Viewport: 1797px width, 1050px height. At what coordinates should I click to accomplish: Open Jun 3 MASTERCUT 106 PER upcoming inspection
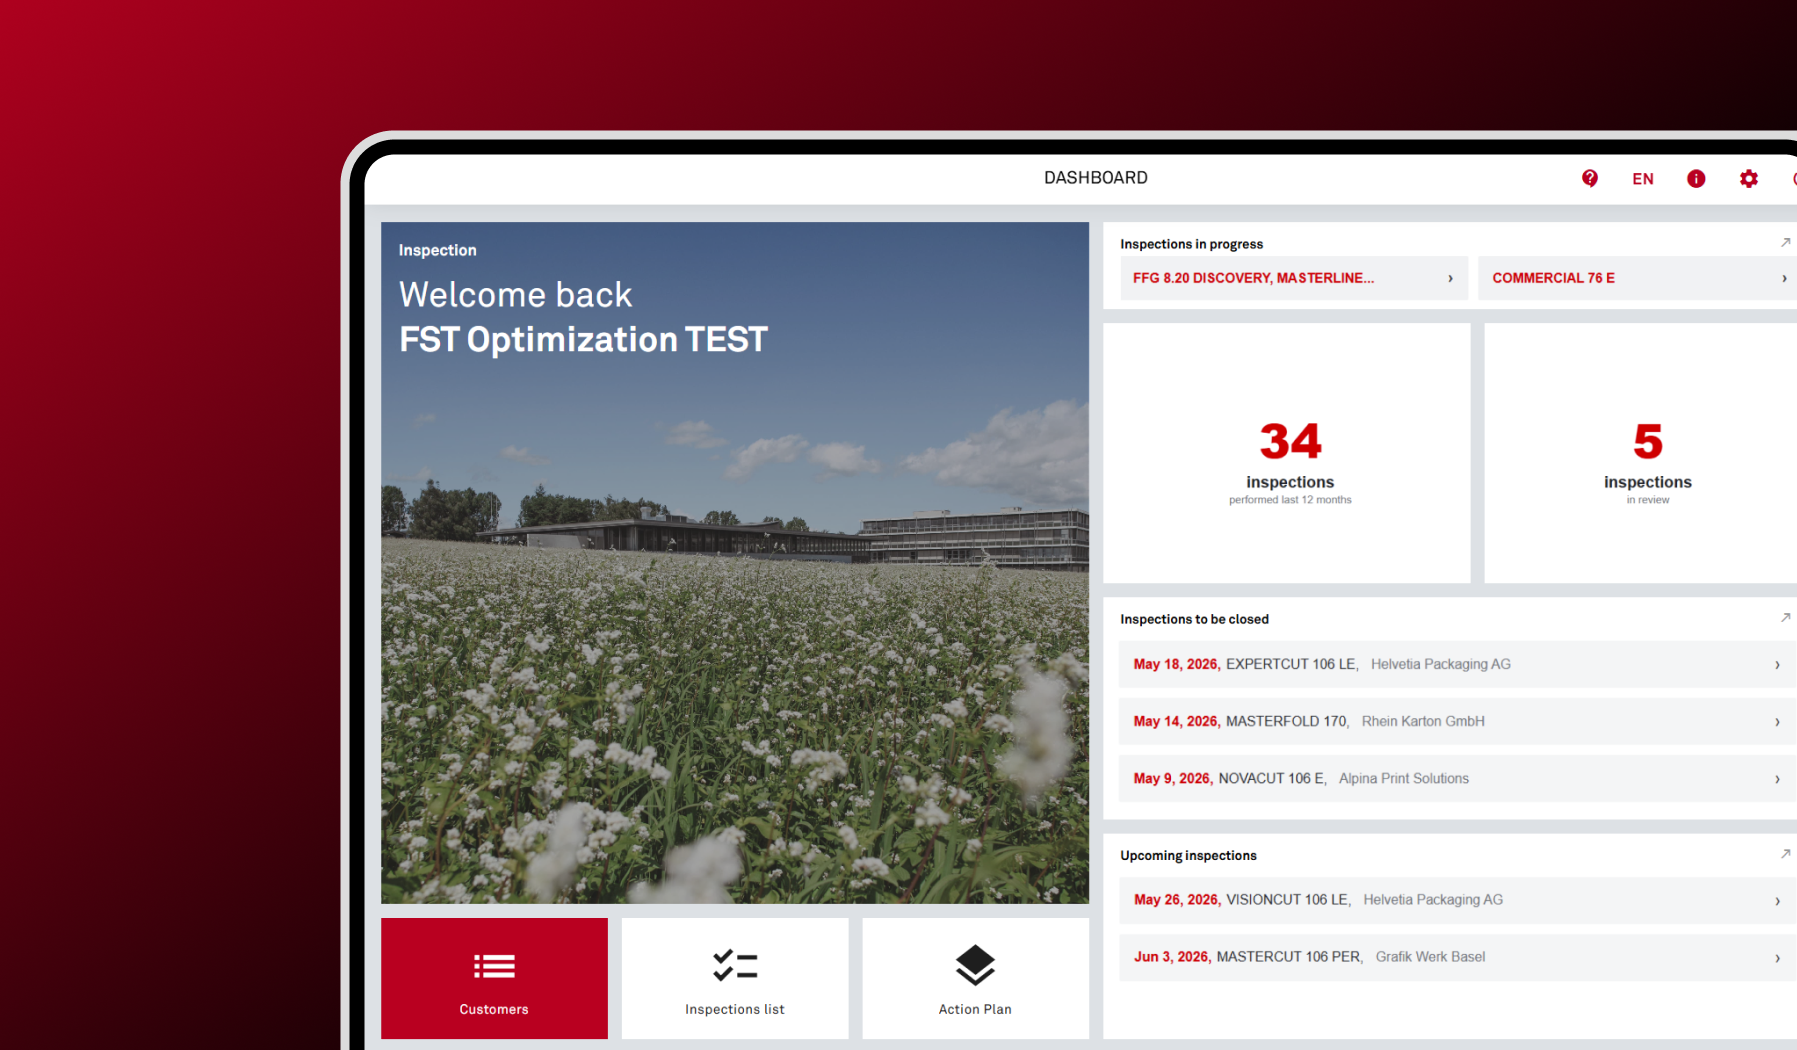pos(1458,957)
